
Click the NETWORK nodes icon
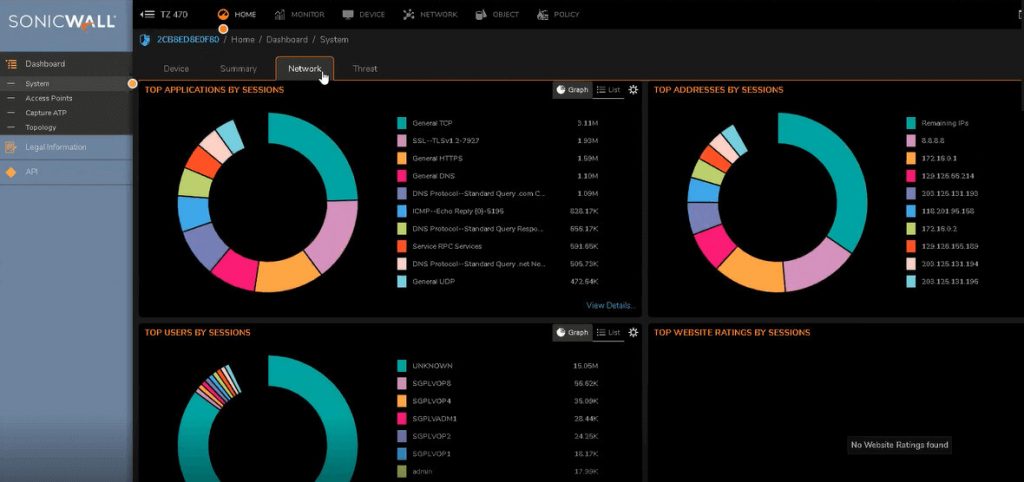click(x=409, y=14)
